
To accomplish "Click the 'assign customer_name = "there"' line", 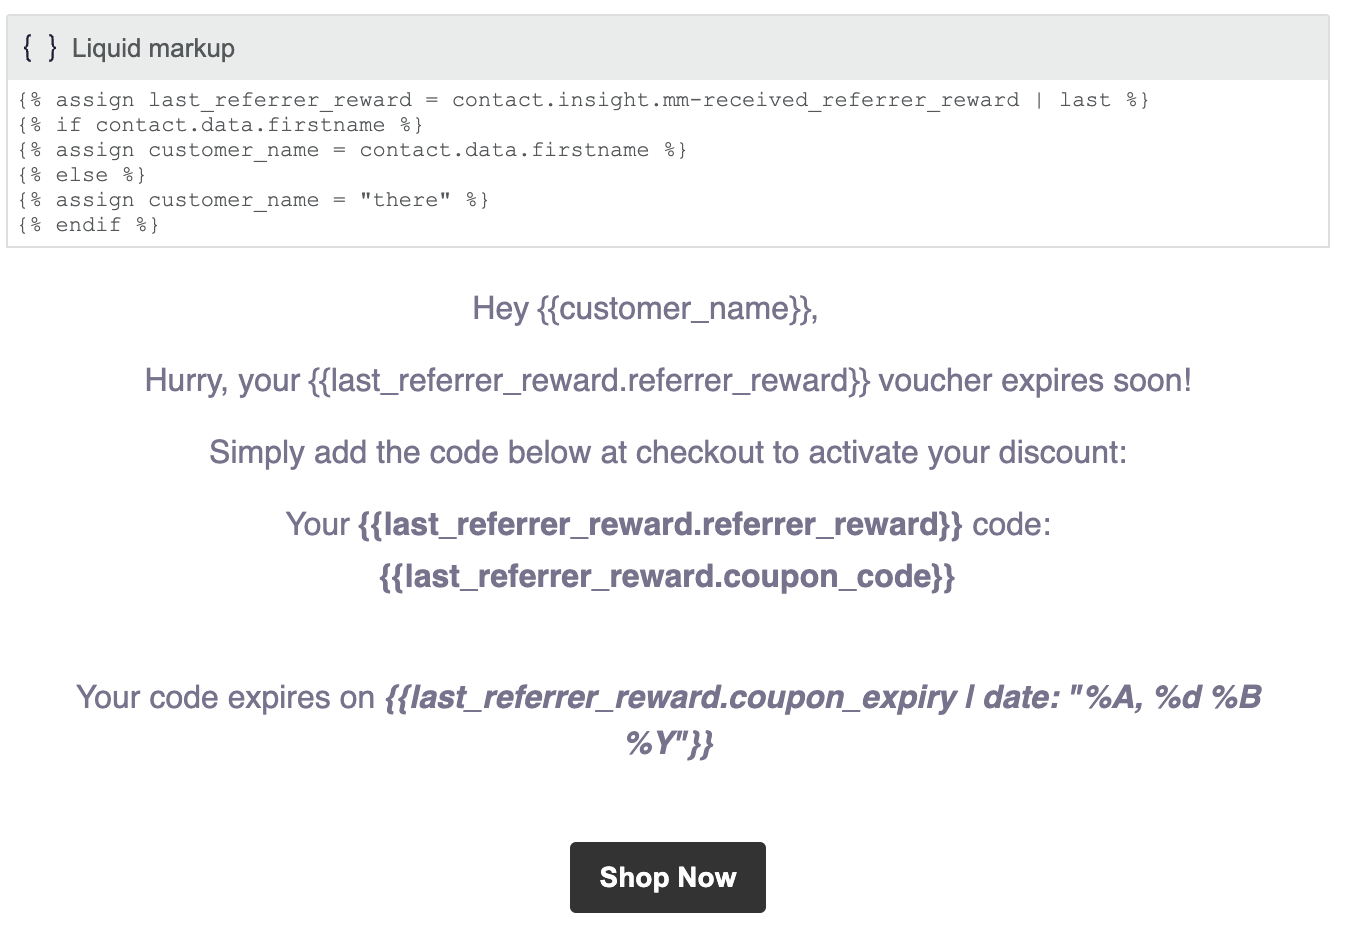I will (x=254, y=200).
